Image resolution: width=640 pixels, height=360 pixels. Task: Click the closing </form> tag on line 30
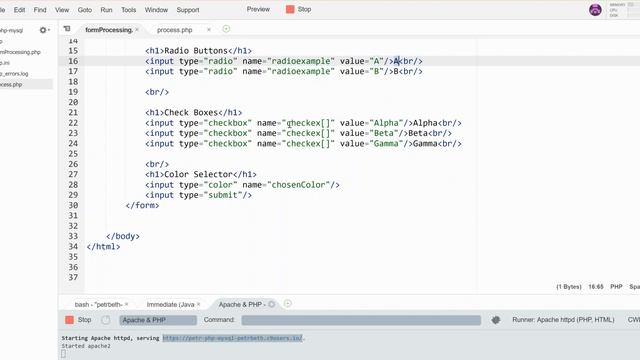point(142,205)
